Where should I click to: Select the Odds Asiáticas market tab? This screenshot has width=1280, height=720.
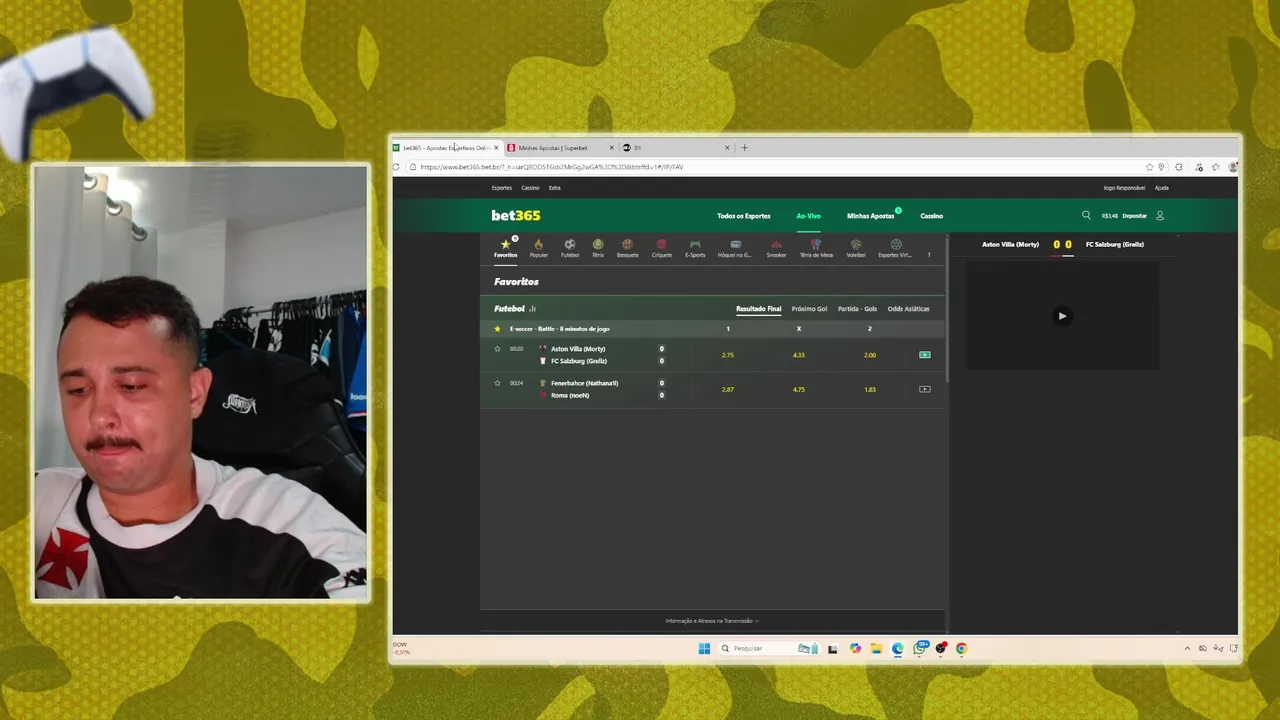908,309
